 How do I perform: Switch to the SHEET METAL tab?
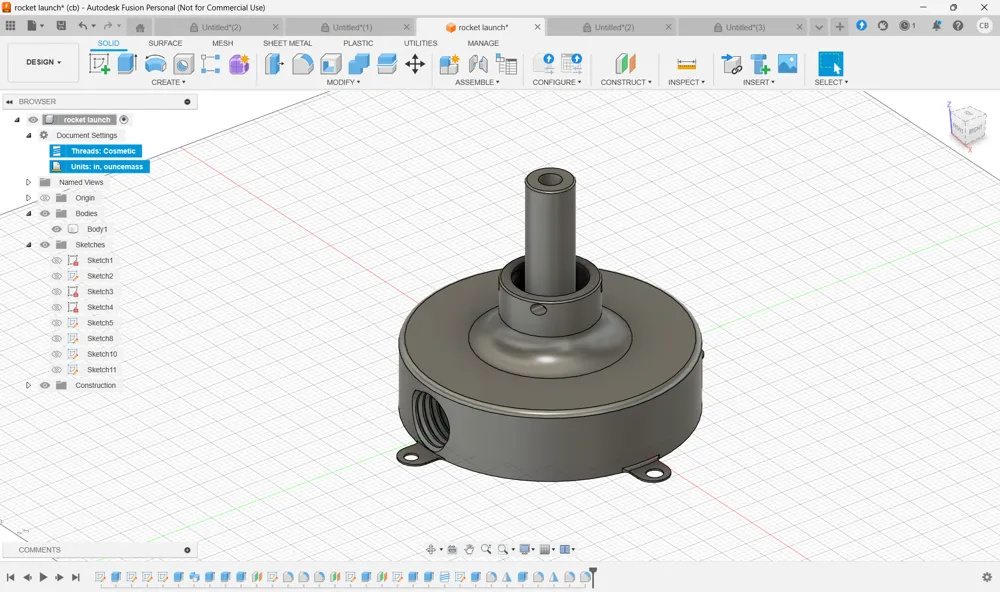[x=288, y=43]
